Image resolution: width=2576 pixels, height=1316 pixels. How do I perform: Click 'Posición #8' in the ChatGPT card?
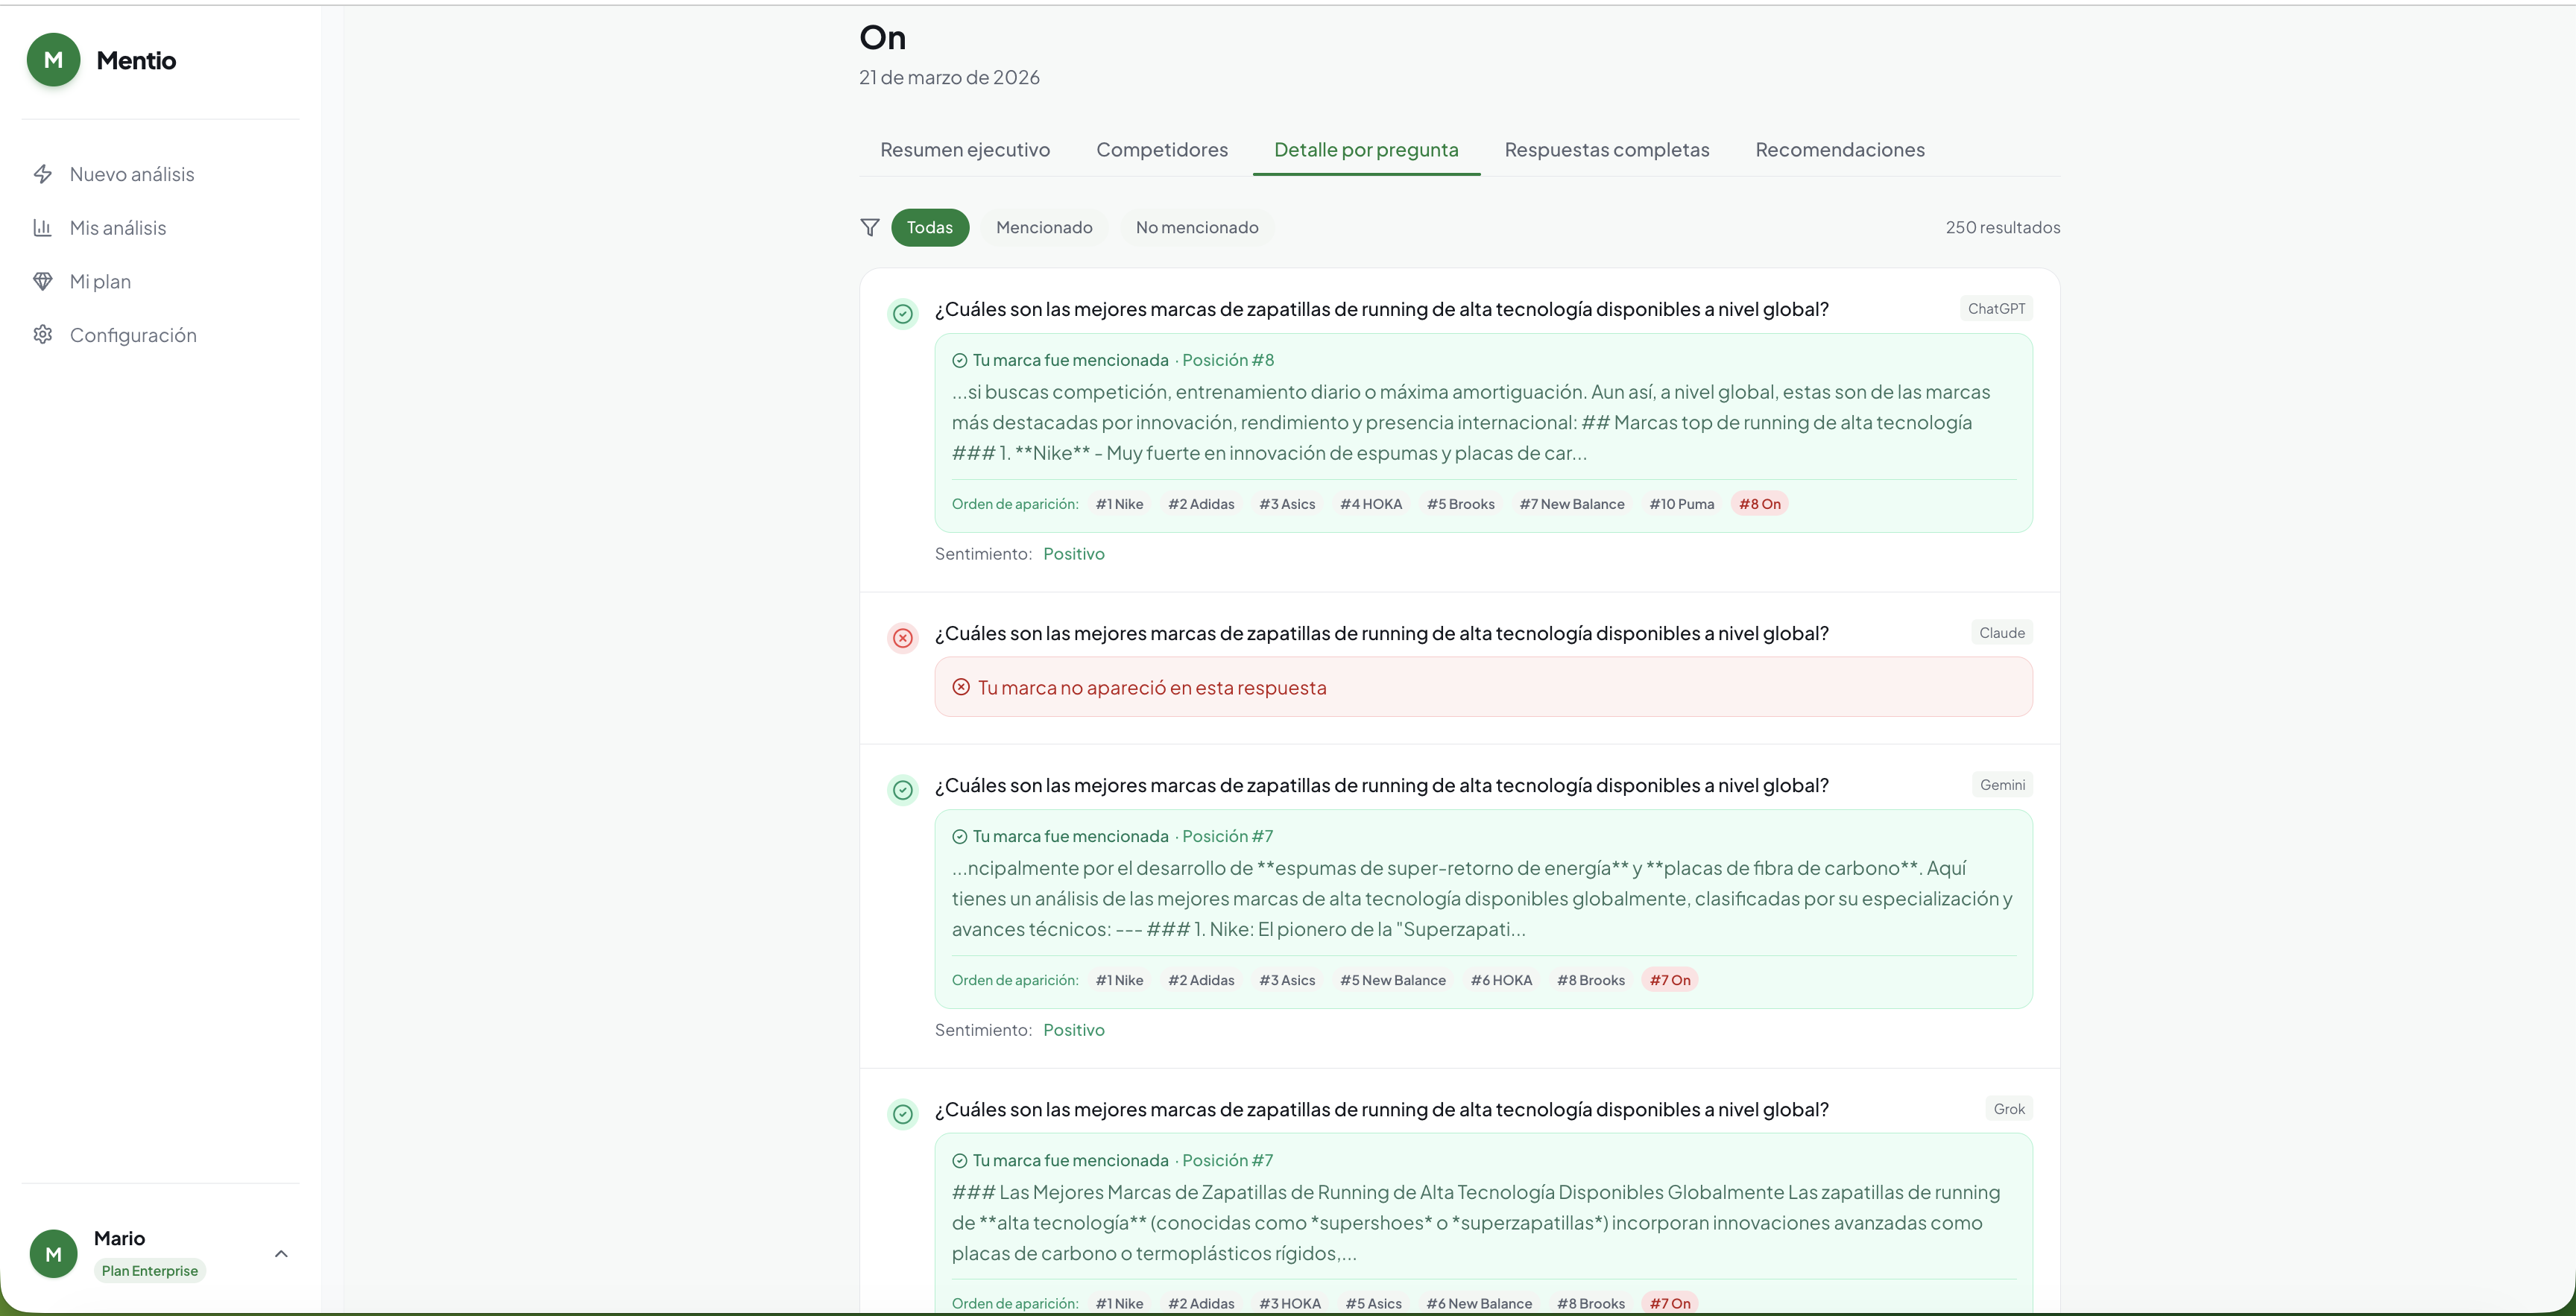point(1228,360)
